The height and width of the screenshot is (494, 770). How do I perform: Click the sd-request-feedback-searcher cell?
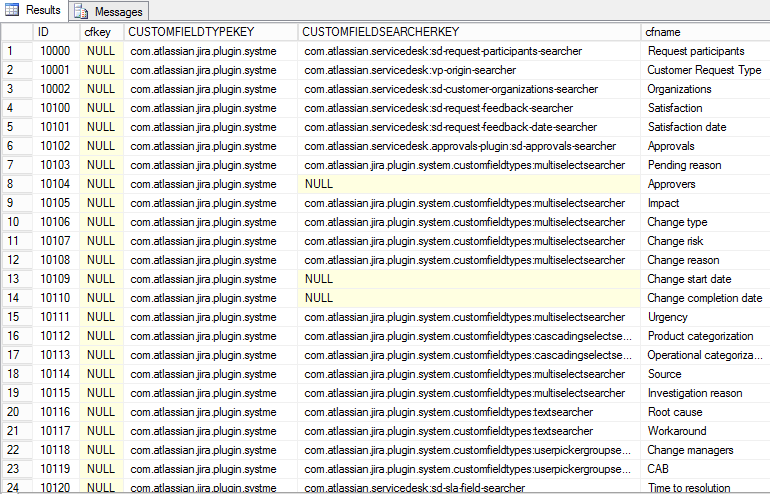[469, 108]
